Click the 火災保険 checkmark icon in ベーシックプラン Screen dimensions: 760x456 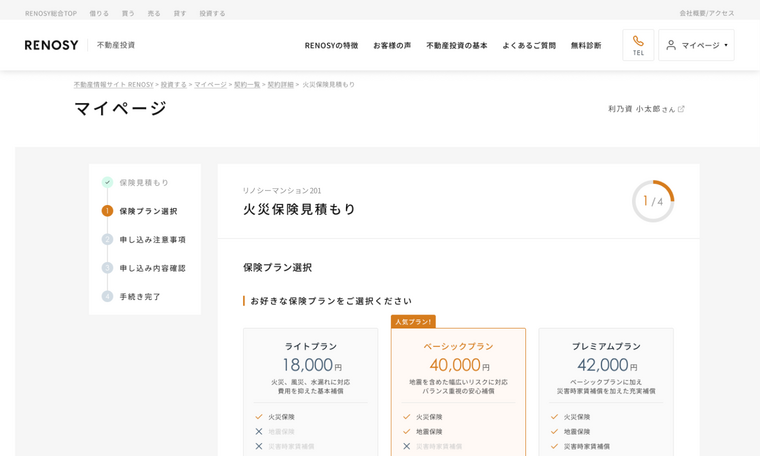click(x=407, y=417)
